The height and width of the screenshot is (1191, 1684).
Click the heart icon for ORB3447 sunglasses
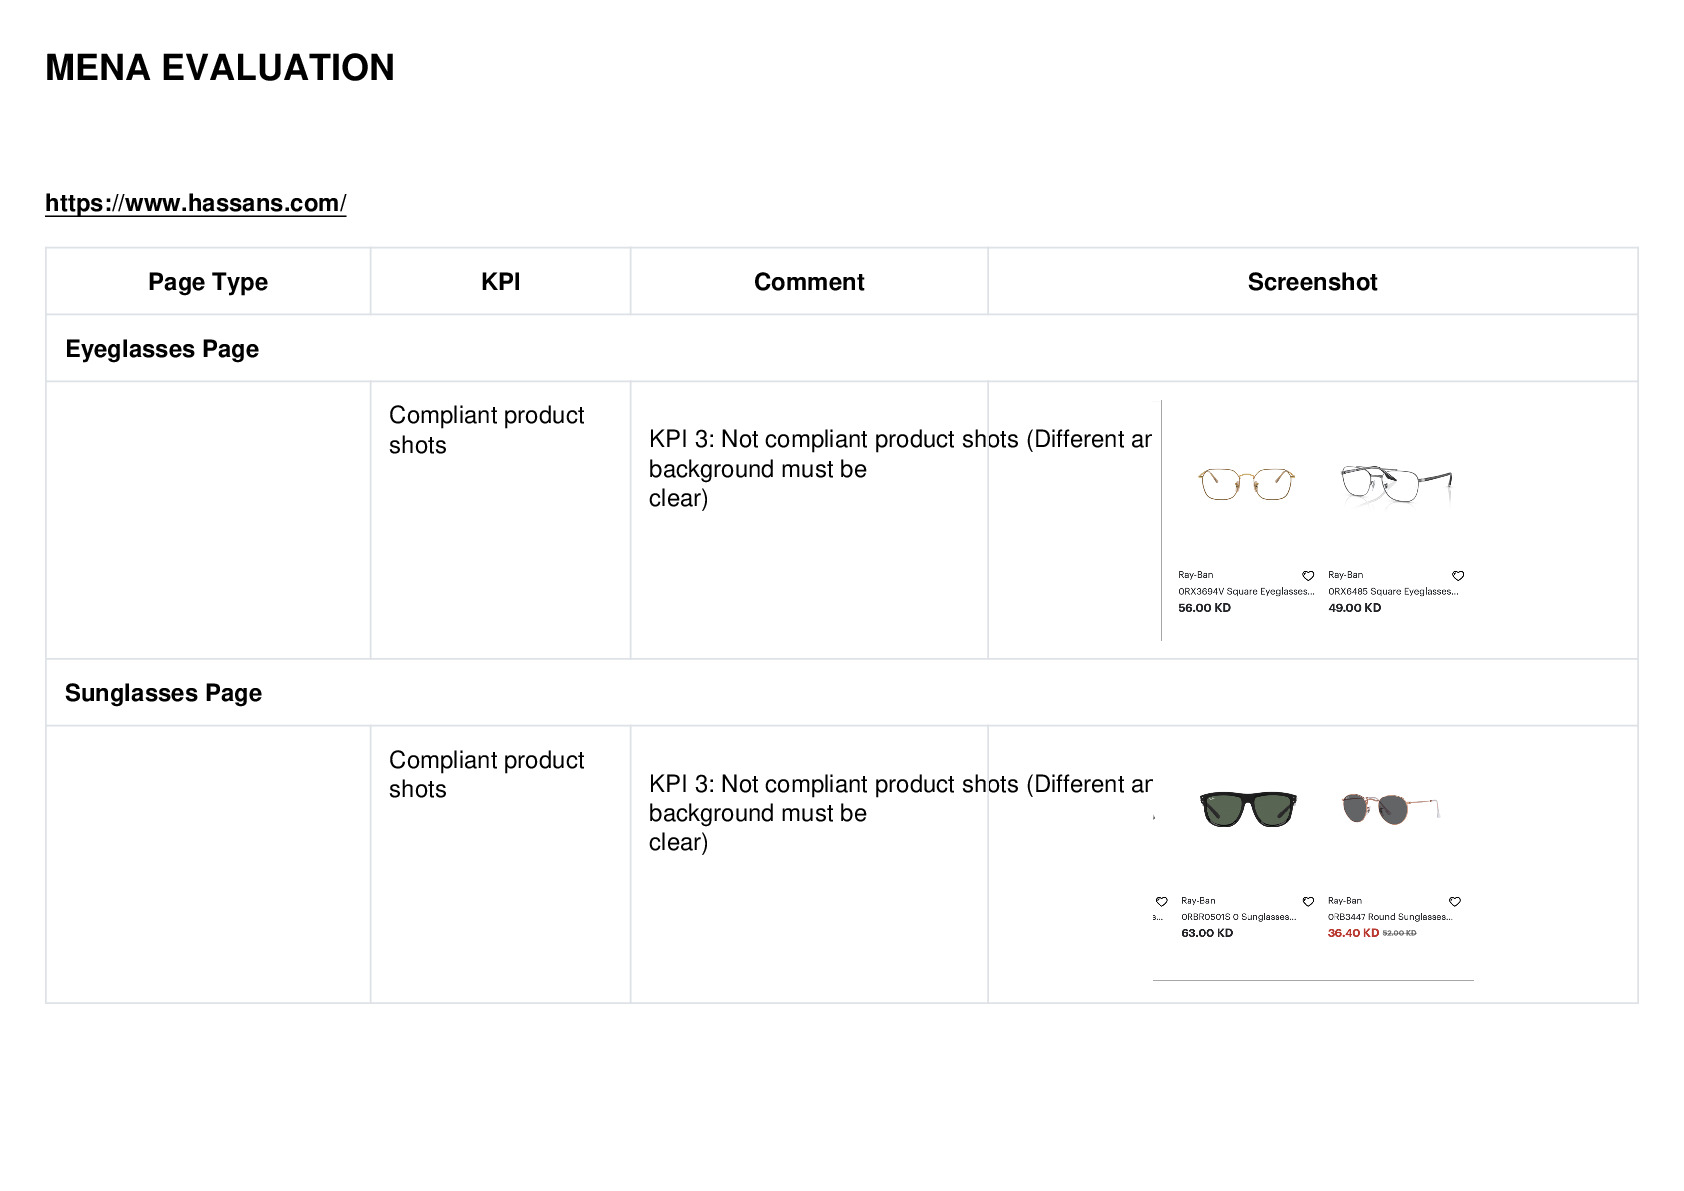[1455, 902]
